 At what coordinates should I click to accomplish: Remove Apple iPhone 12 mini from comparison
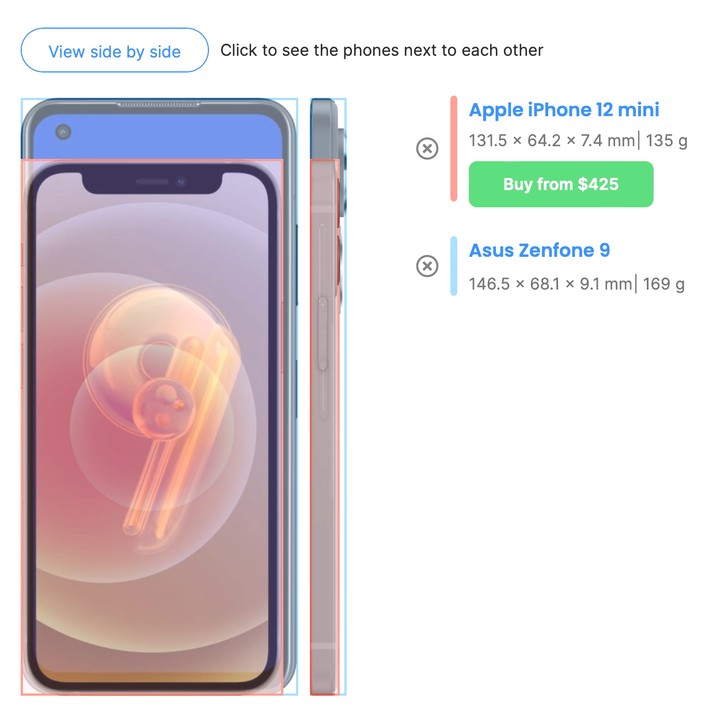(427, 148)
